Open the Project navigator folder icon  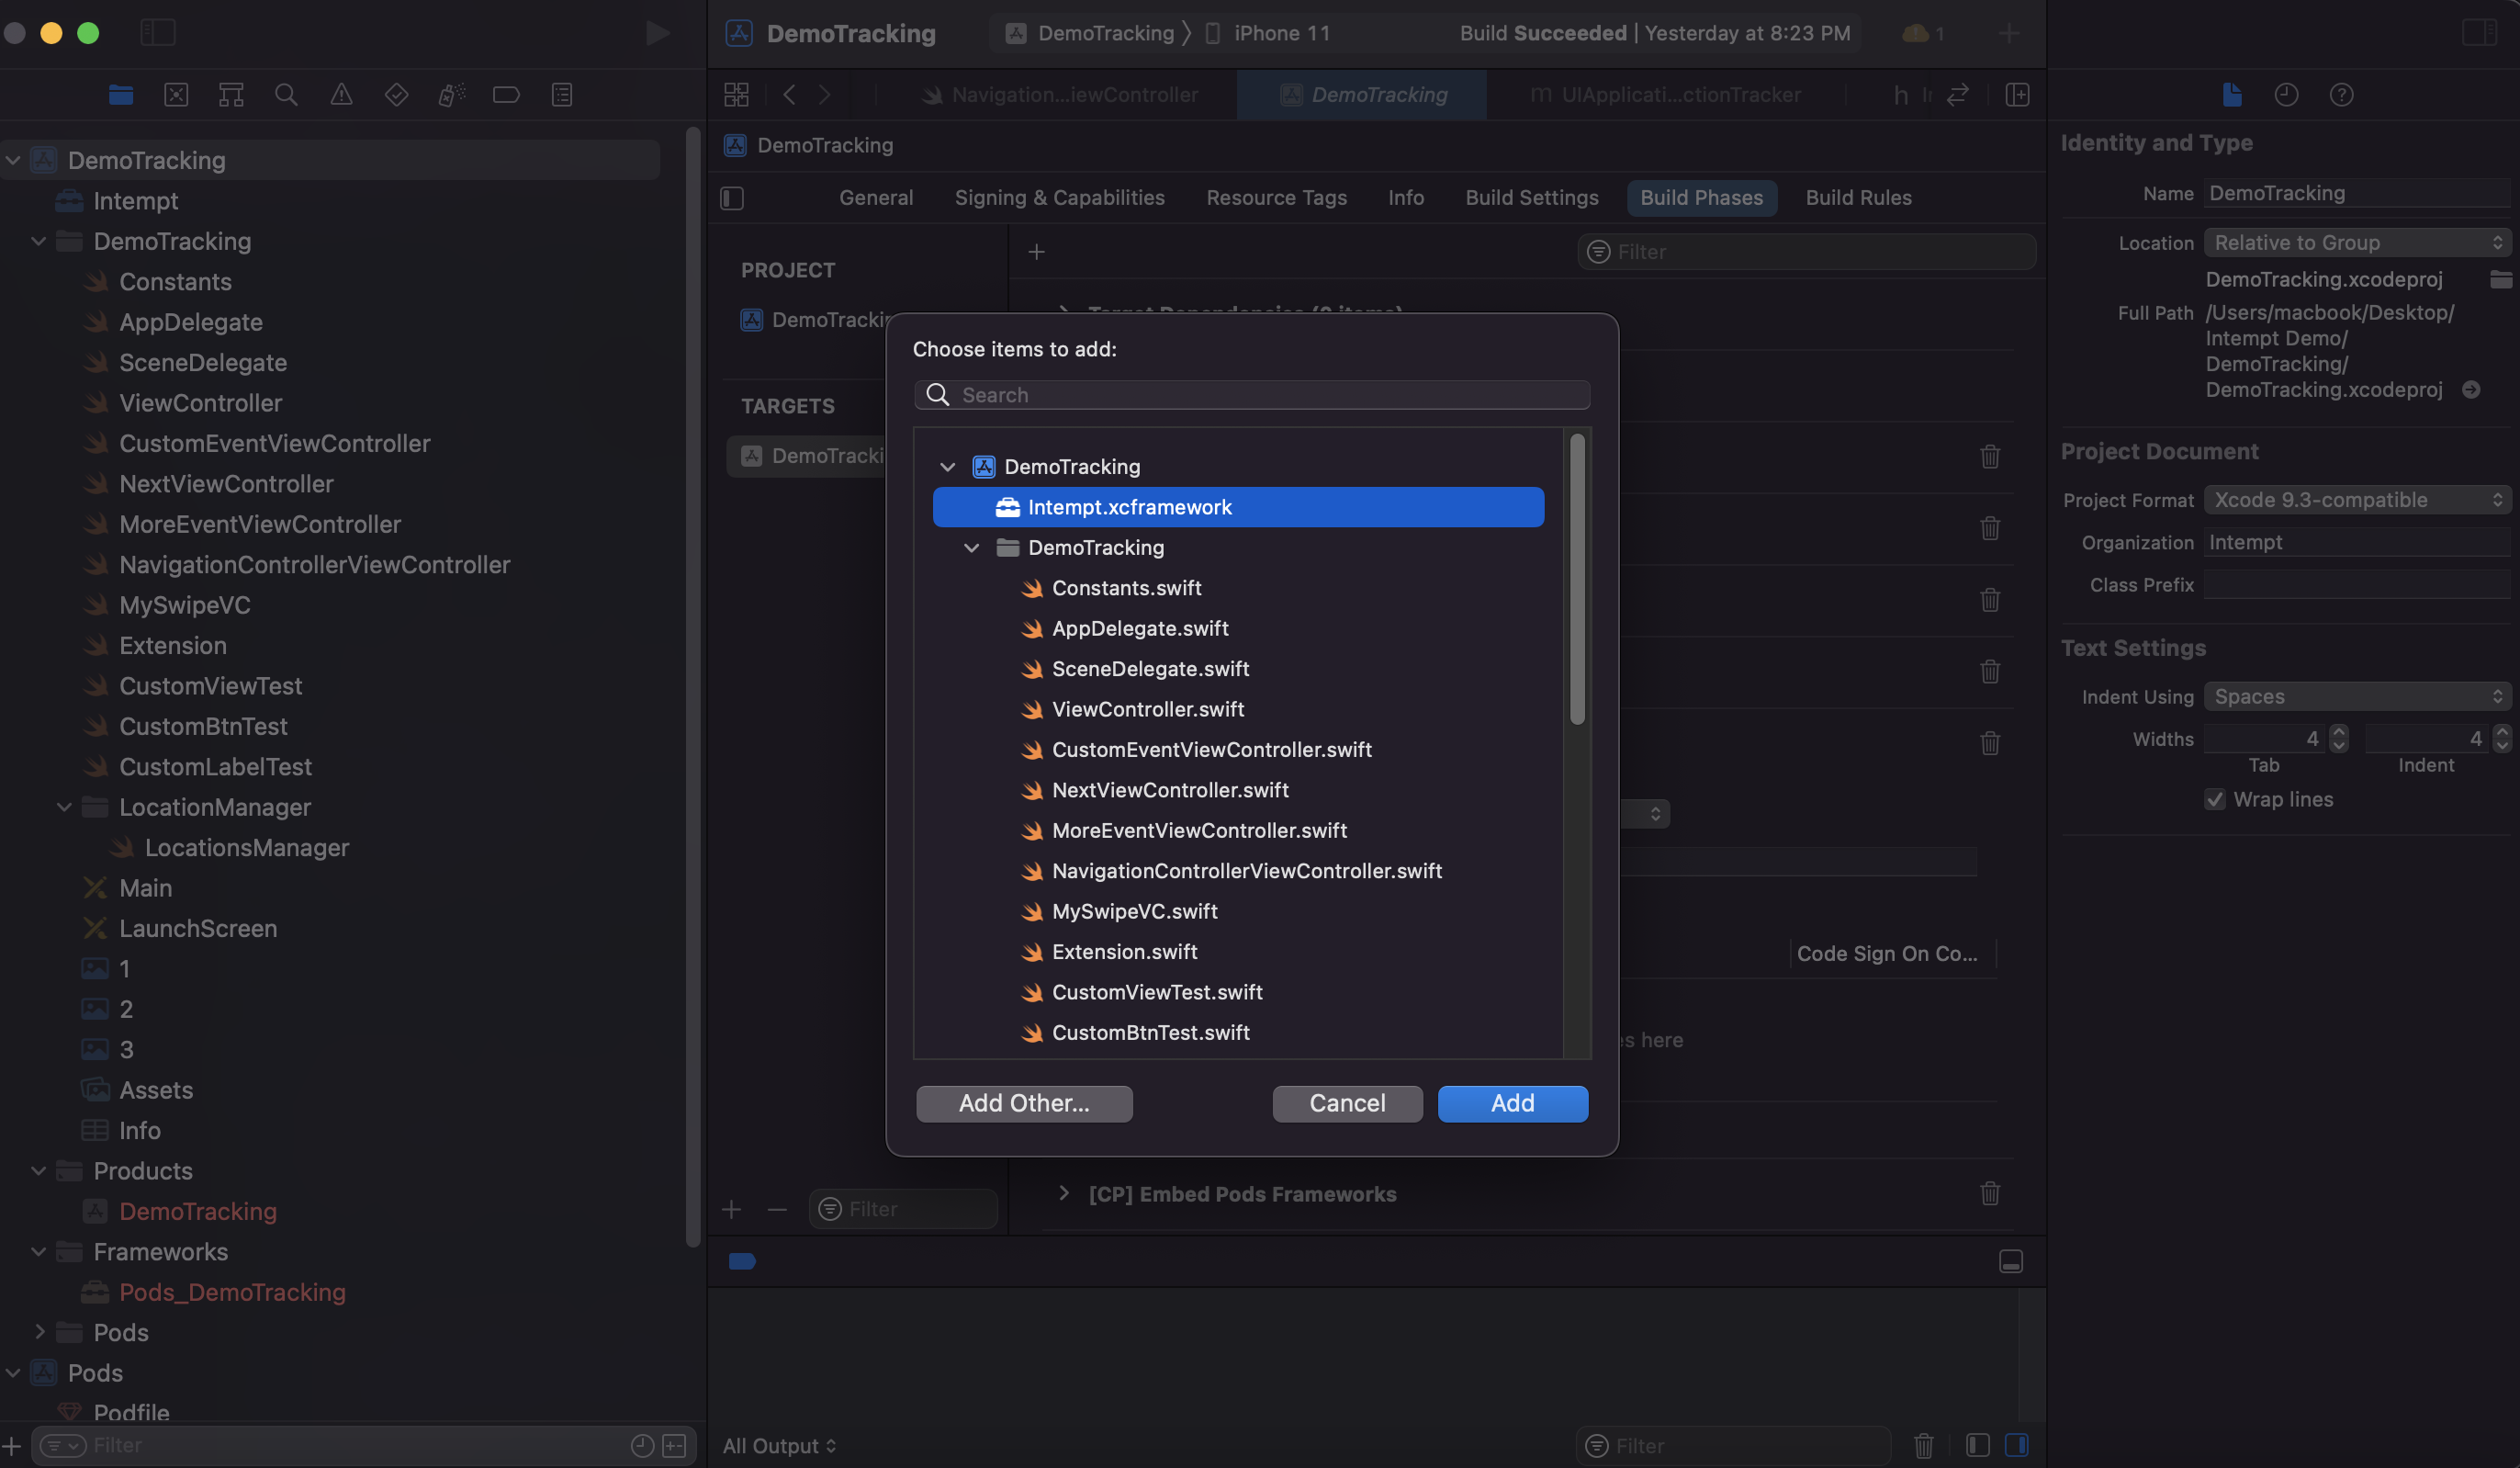tap(121, 95)
